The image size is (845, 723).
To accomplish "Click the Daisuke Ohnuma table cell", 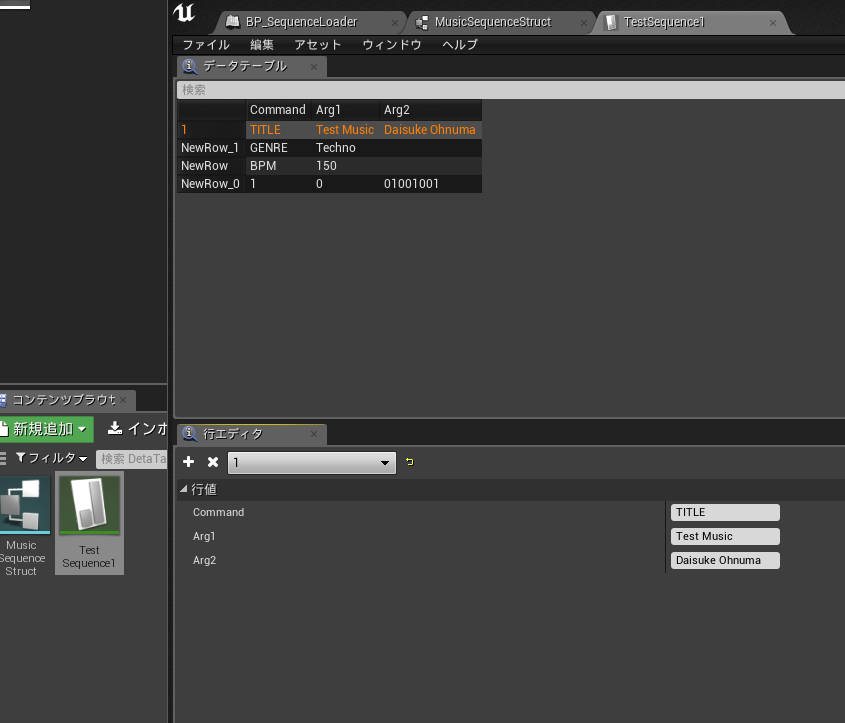I will point(430,130).
